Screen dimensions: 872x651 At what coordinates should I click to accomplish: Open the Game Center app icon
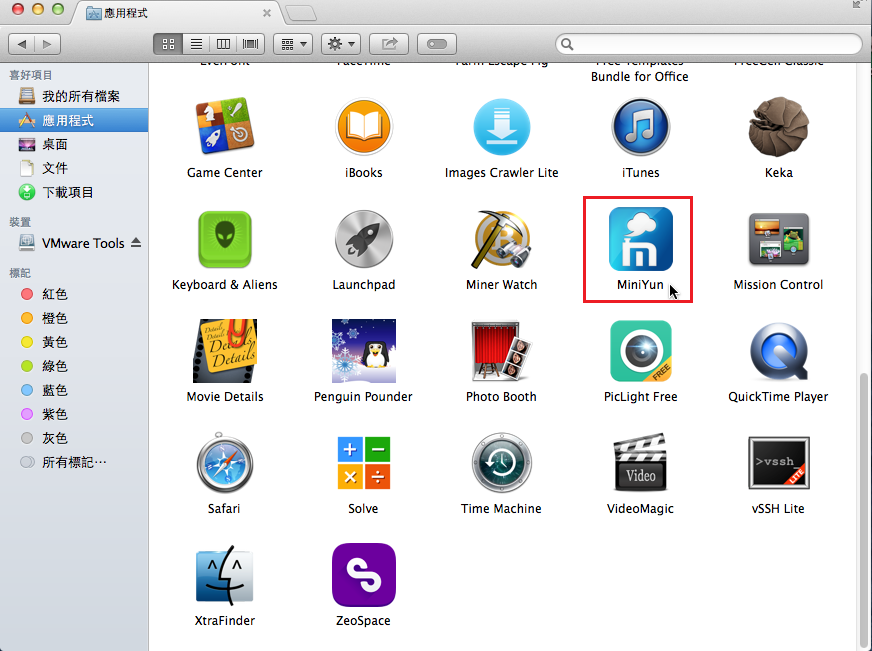pyautogui.click(x=225, y=126)
